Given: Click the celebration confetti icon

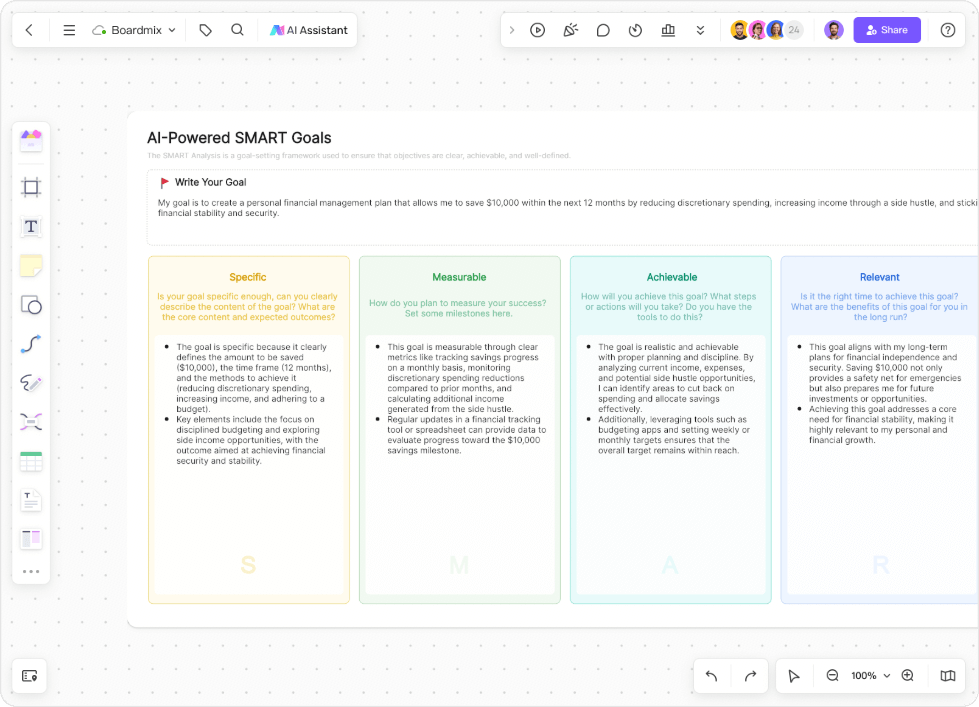Looking at the screenshot, I should [x=571, y=30].
